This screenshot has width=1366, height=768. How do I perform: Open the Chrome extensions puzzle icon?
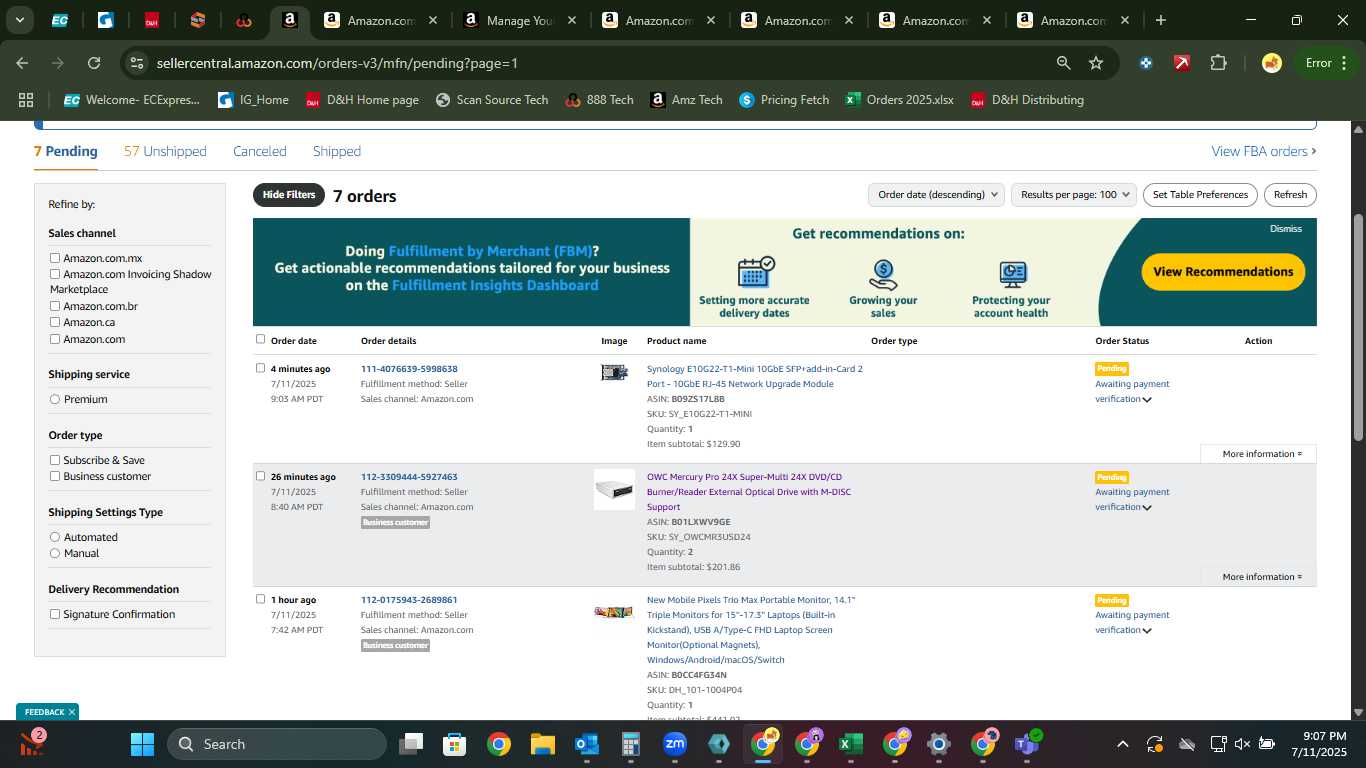[x=1218, y=63]
